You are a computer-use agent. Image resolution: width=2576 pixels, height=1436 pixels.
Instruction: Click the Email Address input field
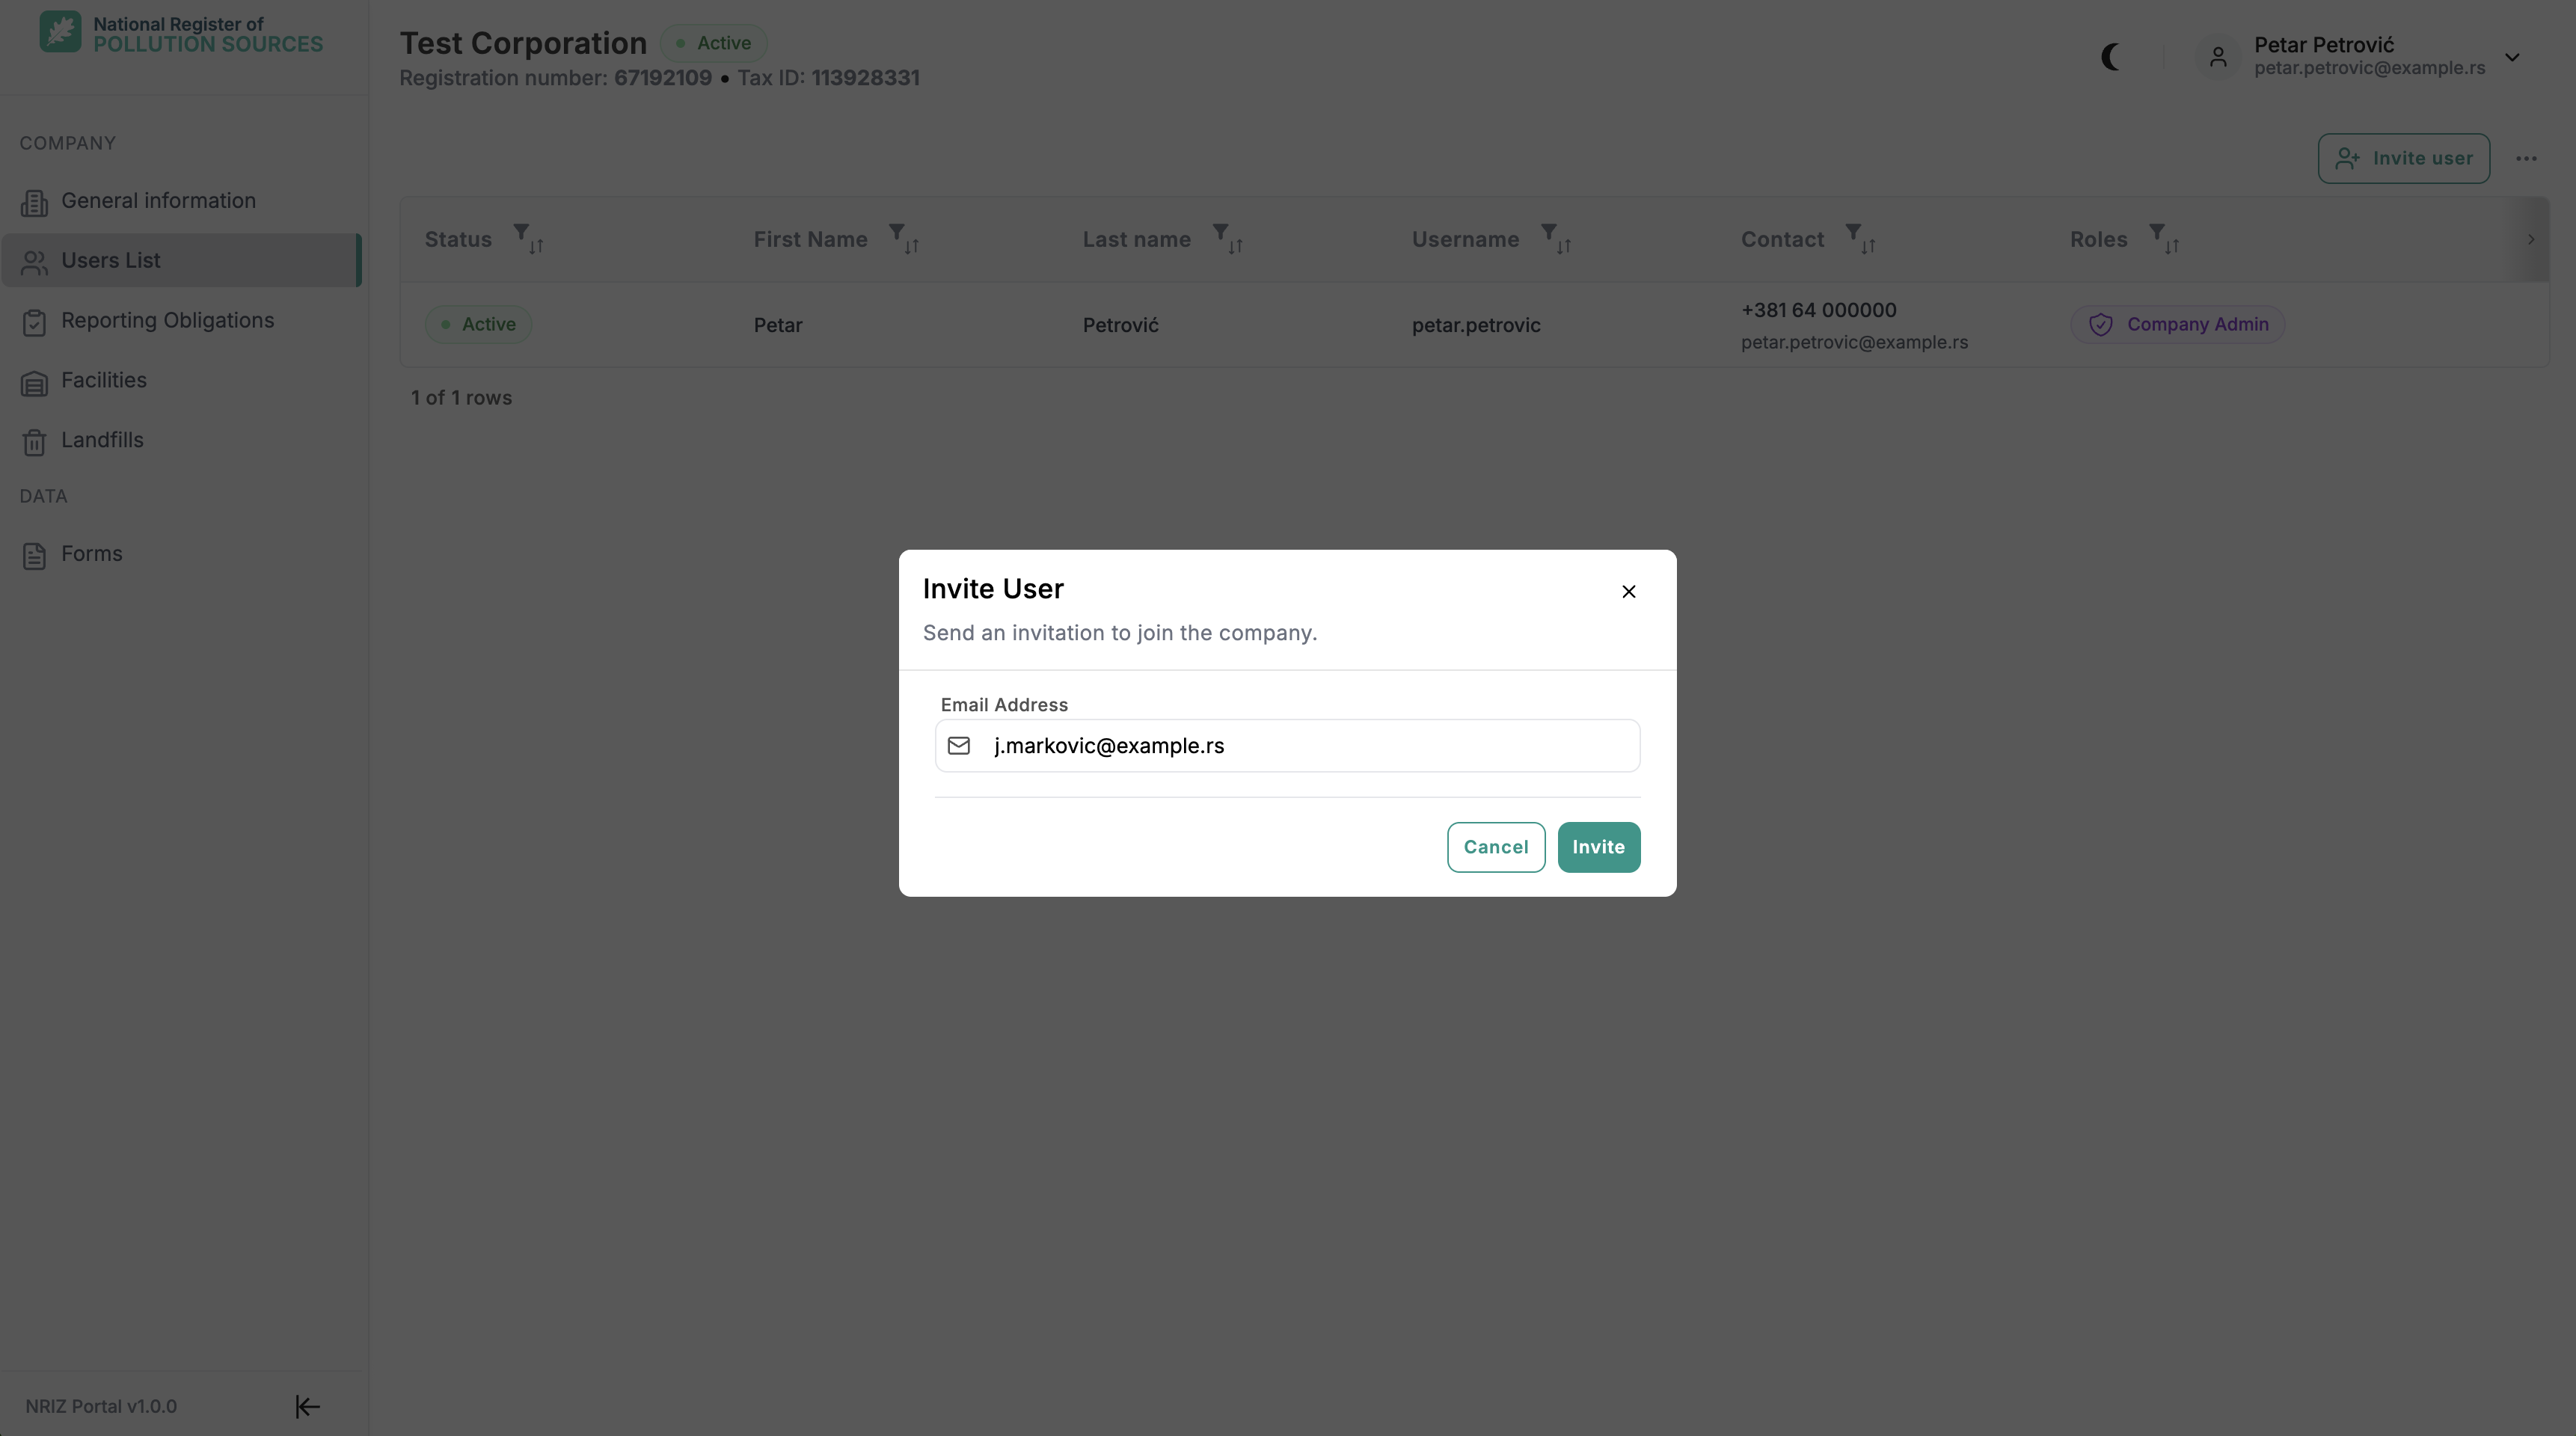pyautogui.click(x=1287, y=746)
